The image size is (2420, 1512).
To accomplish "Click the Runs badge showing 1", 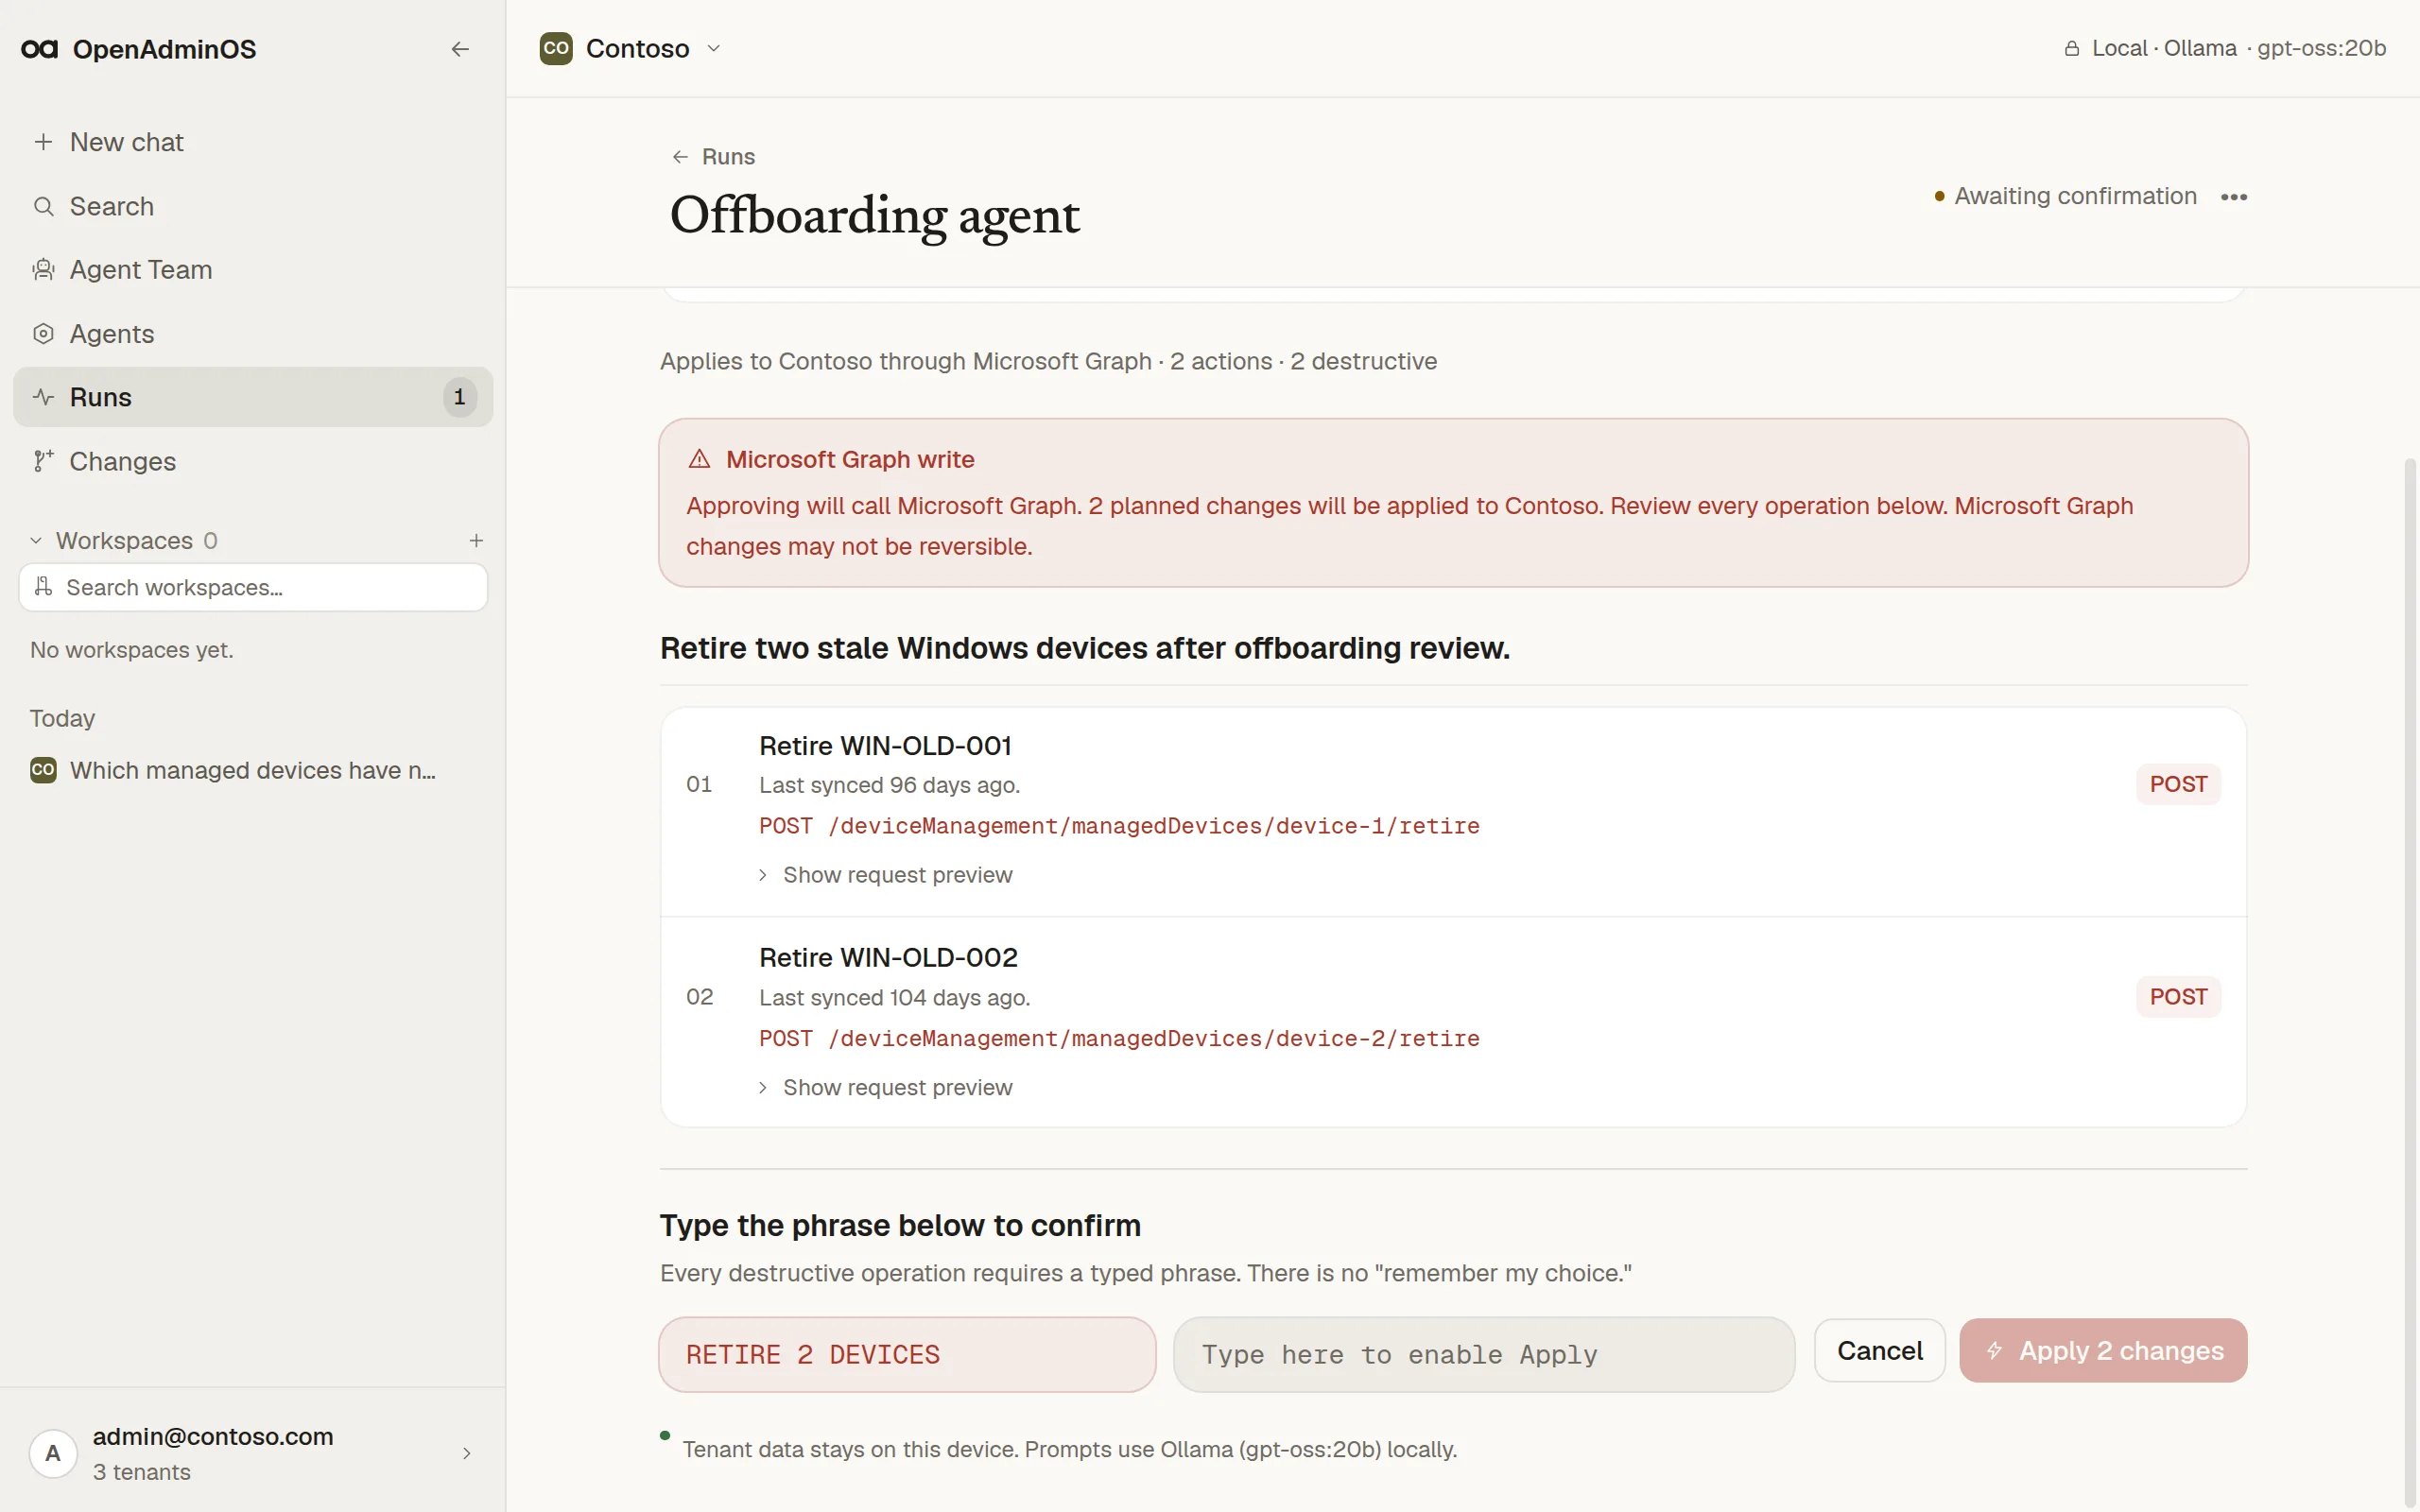I will pos(459,397).
